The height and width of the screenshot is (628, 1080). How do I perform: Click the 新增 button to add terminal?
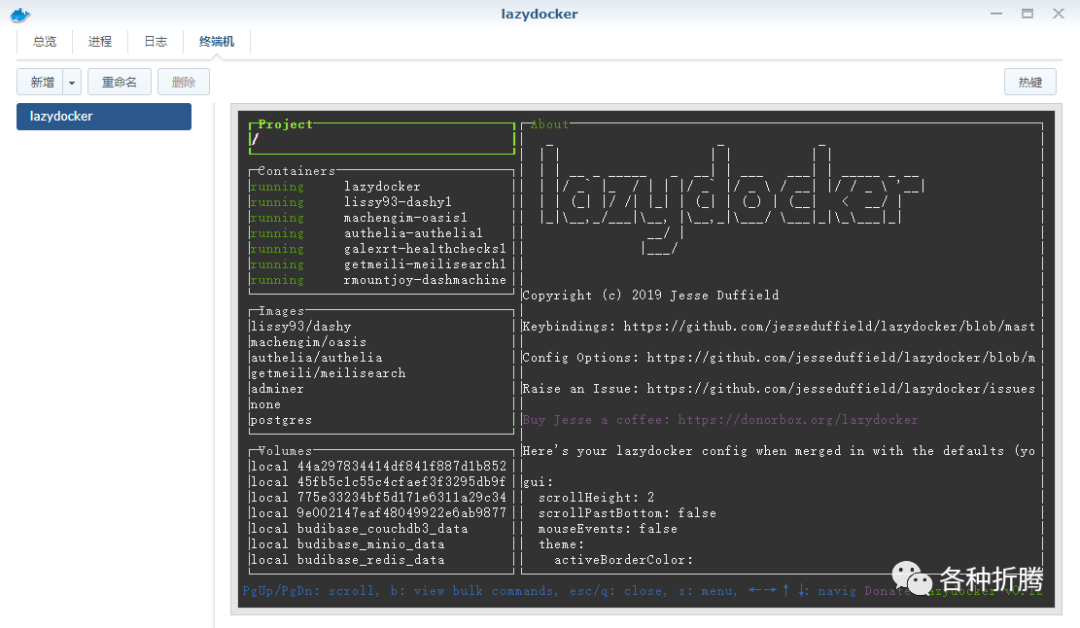point(41,81)
